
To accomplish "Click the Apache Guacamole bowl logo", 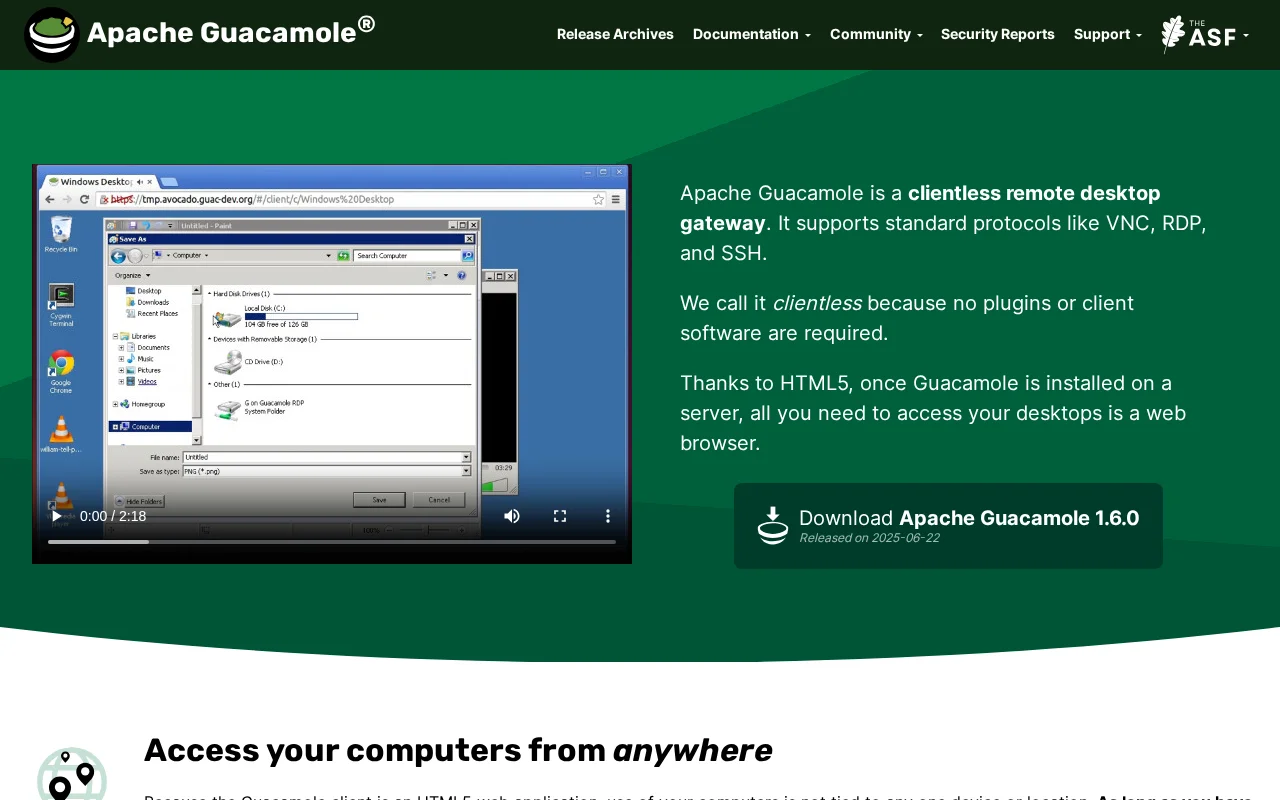I will click(x=52, y=34).
